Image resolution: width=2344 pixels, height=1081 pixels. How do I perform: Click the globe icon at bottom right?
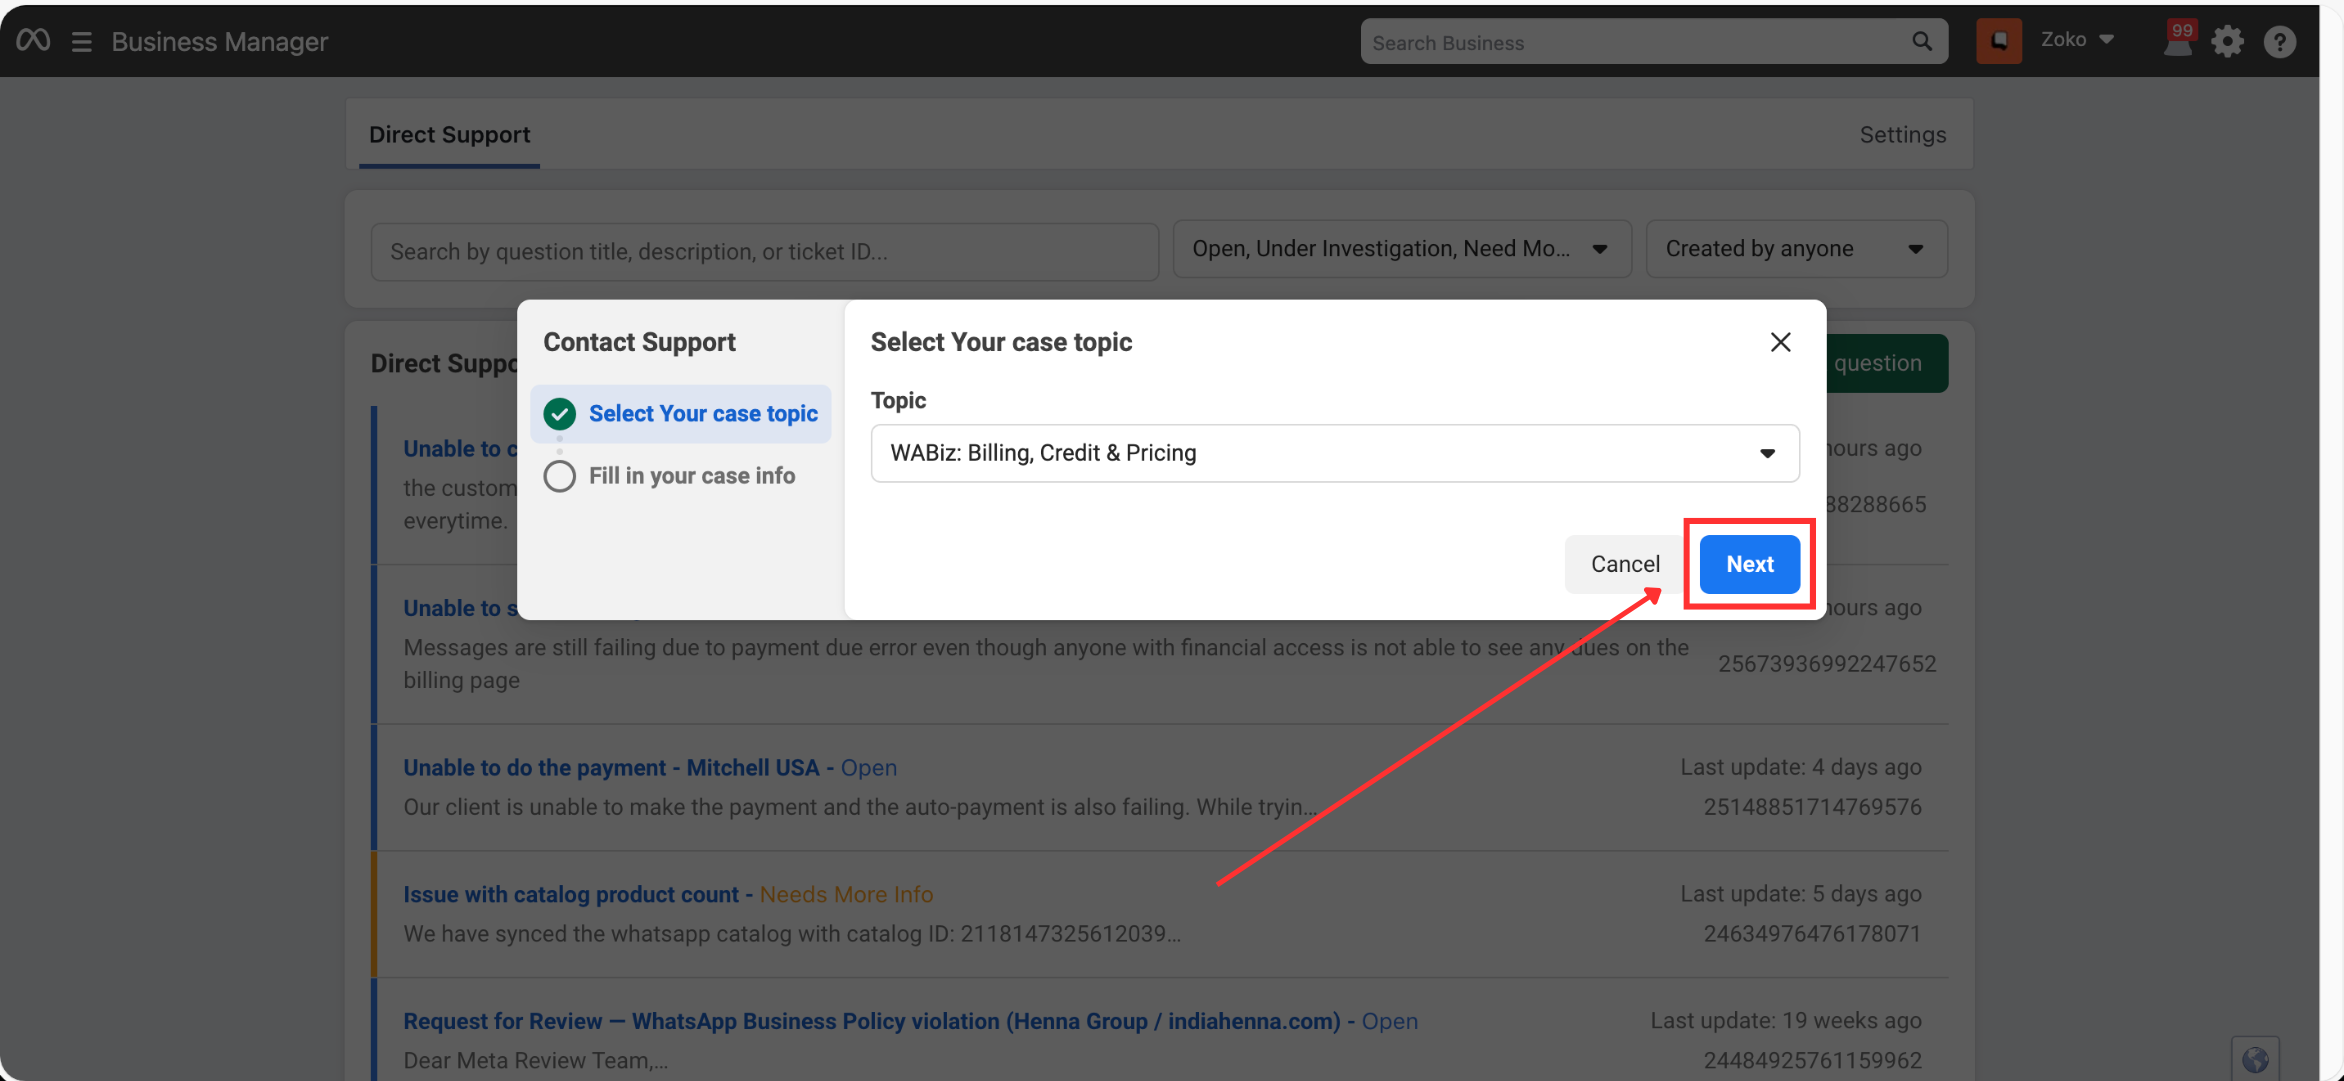2254,1060
